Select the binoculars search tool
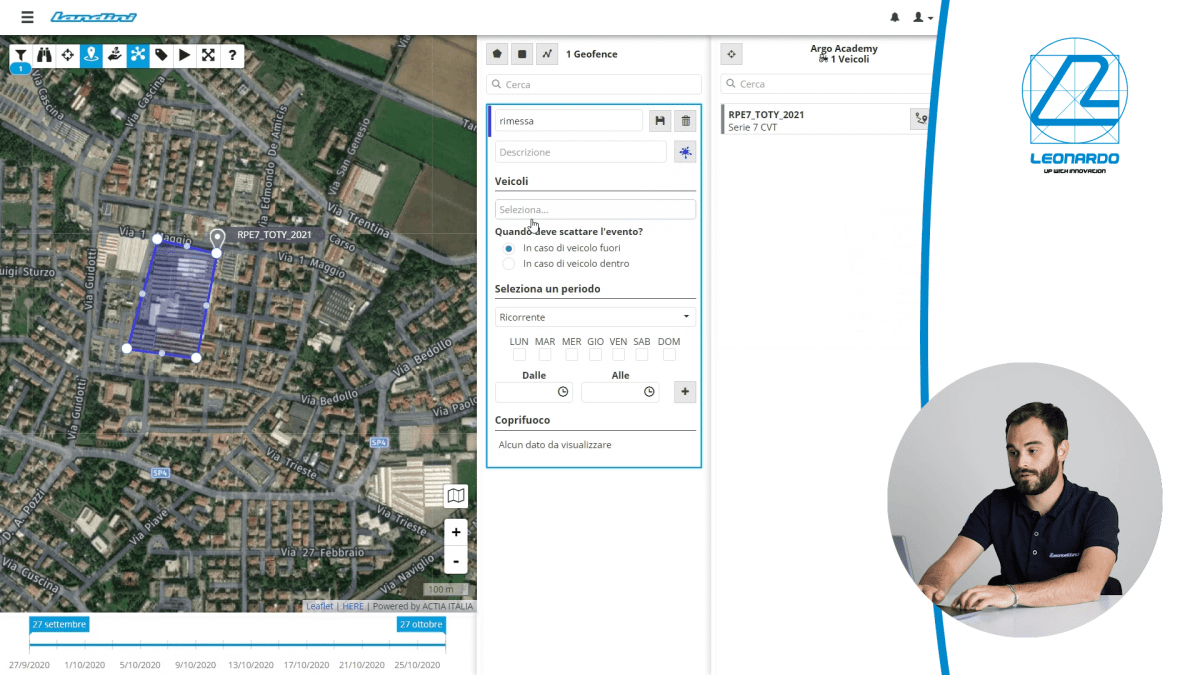1200x675 pixels. click(44, 55)
